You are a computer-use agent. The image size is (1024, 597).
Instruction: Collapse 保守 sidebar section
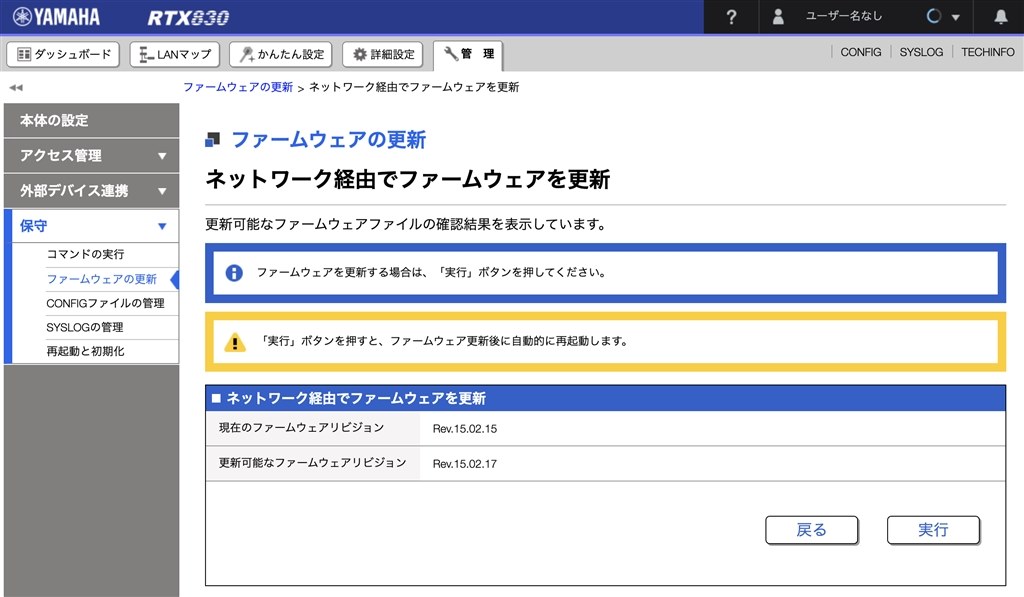(91, 226)
